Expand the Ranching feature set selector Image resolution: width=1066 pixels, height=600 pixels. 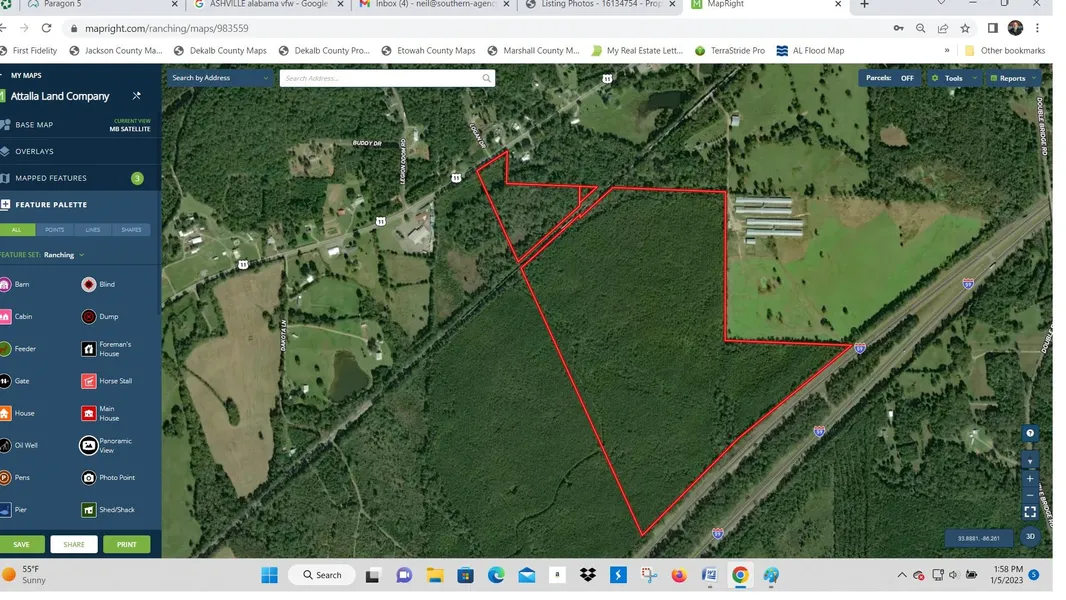coord(62,255)
